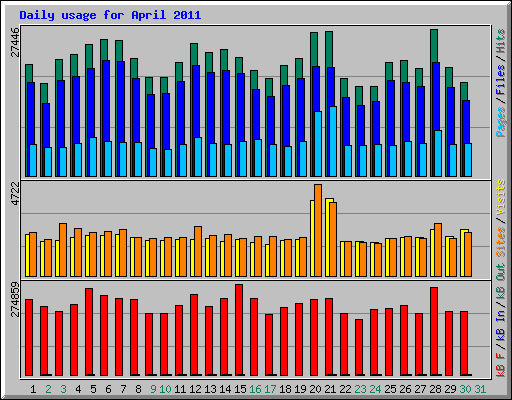Select day 17 on the x-axis

(270, 389)
